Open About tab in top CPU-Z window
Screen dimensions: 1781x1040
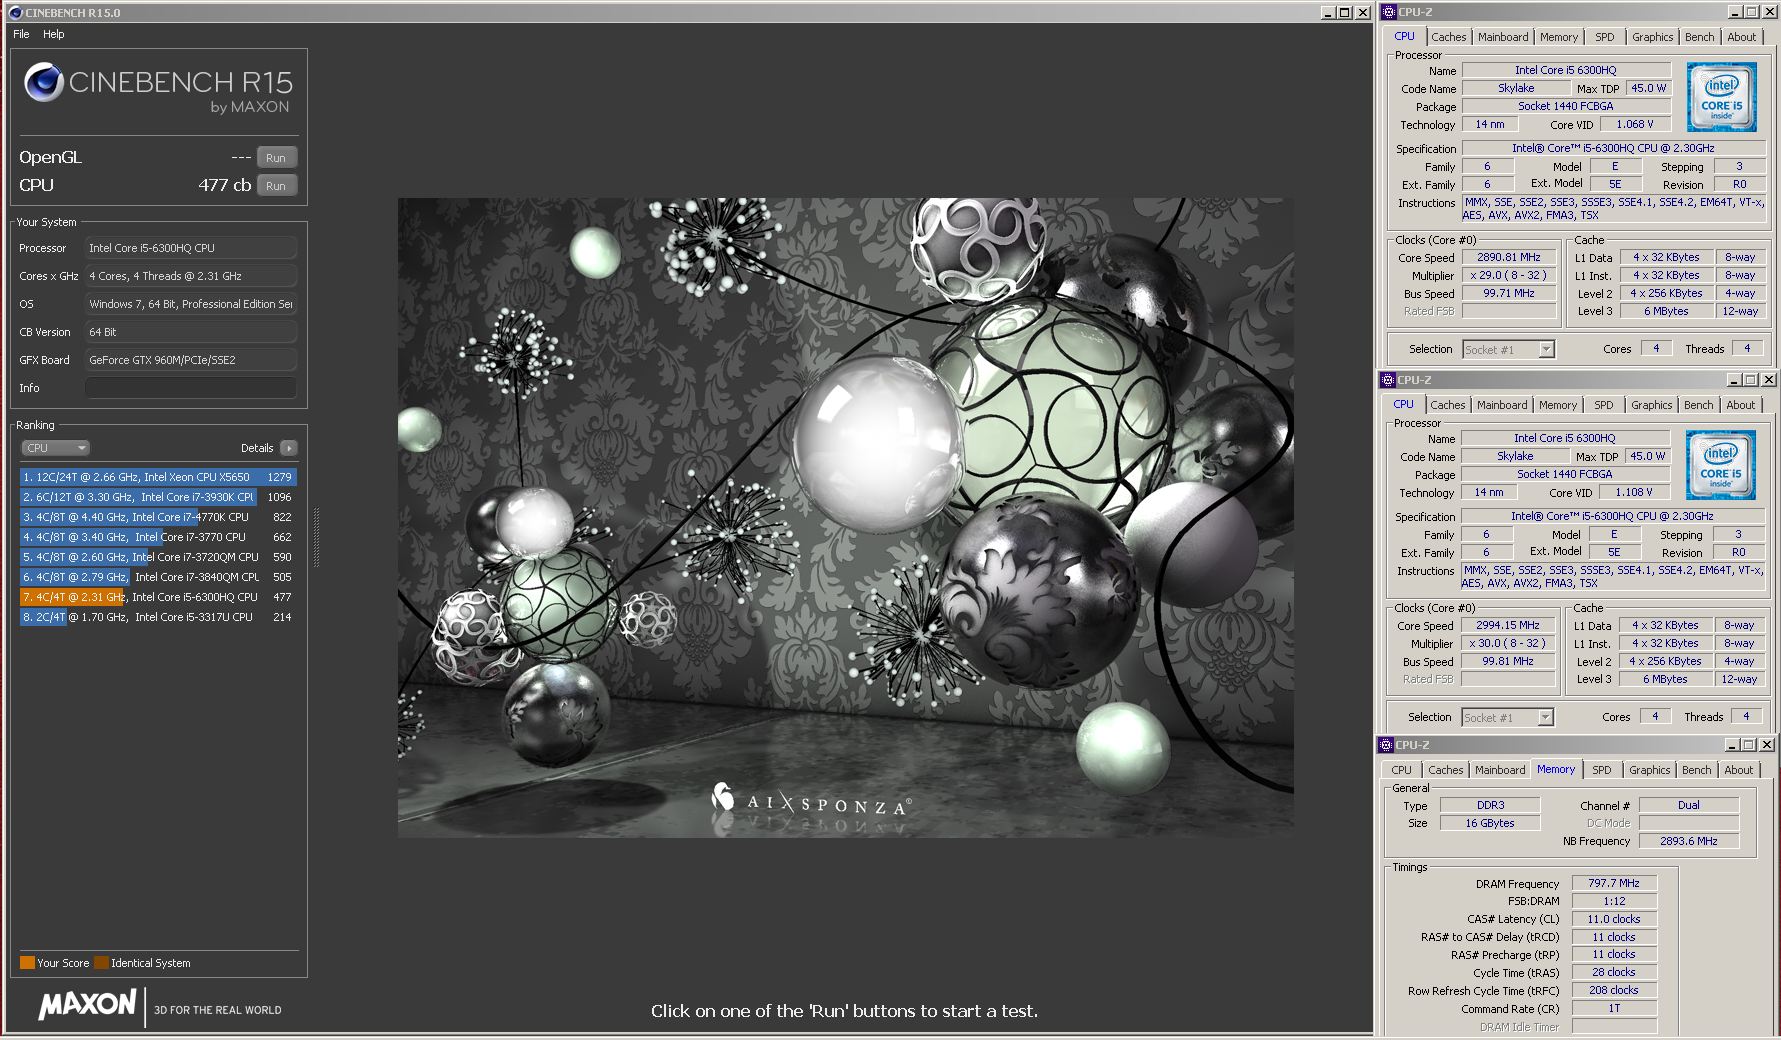[1741, 37]
